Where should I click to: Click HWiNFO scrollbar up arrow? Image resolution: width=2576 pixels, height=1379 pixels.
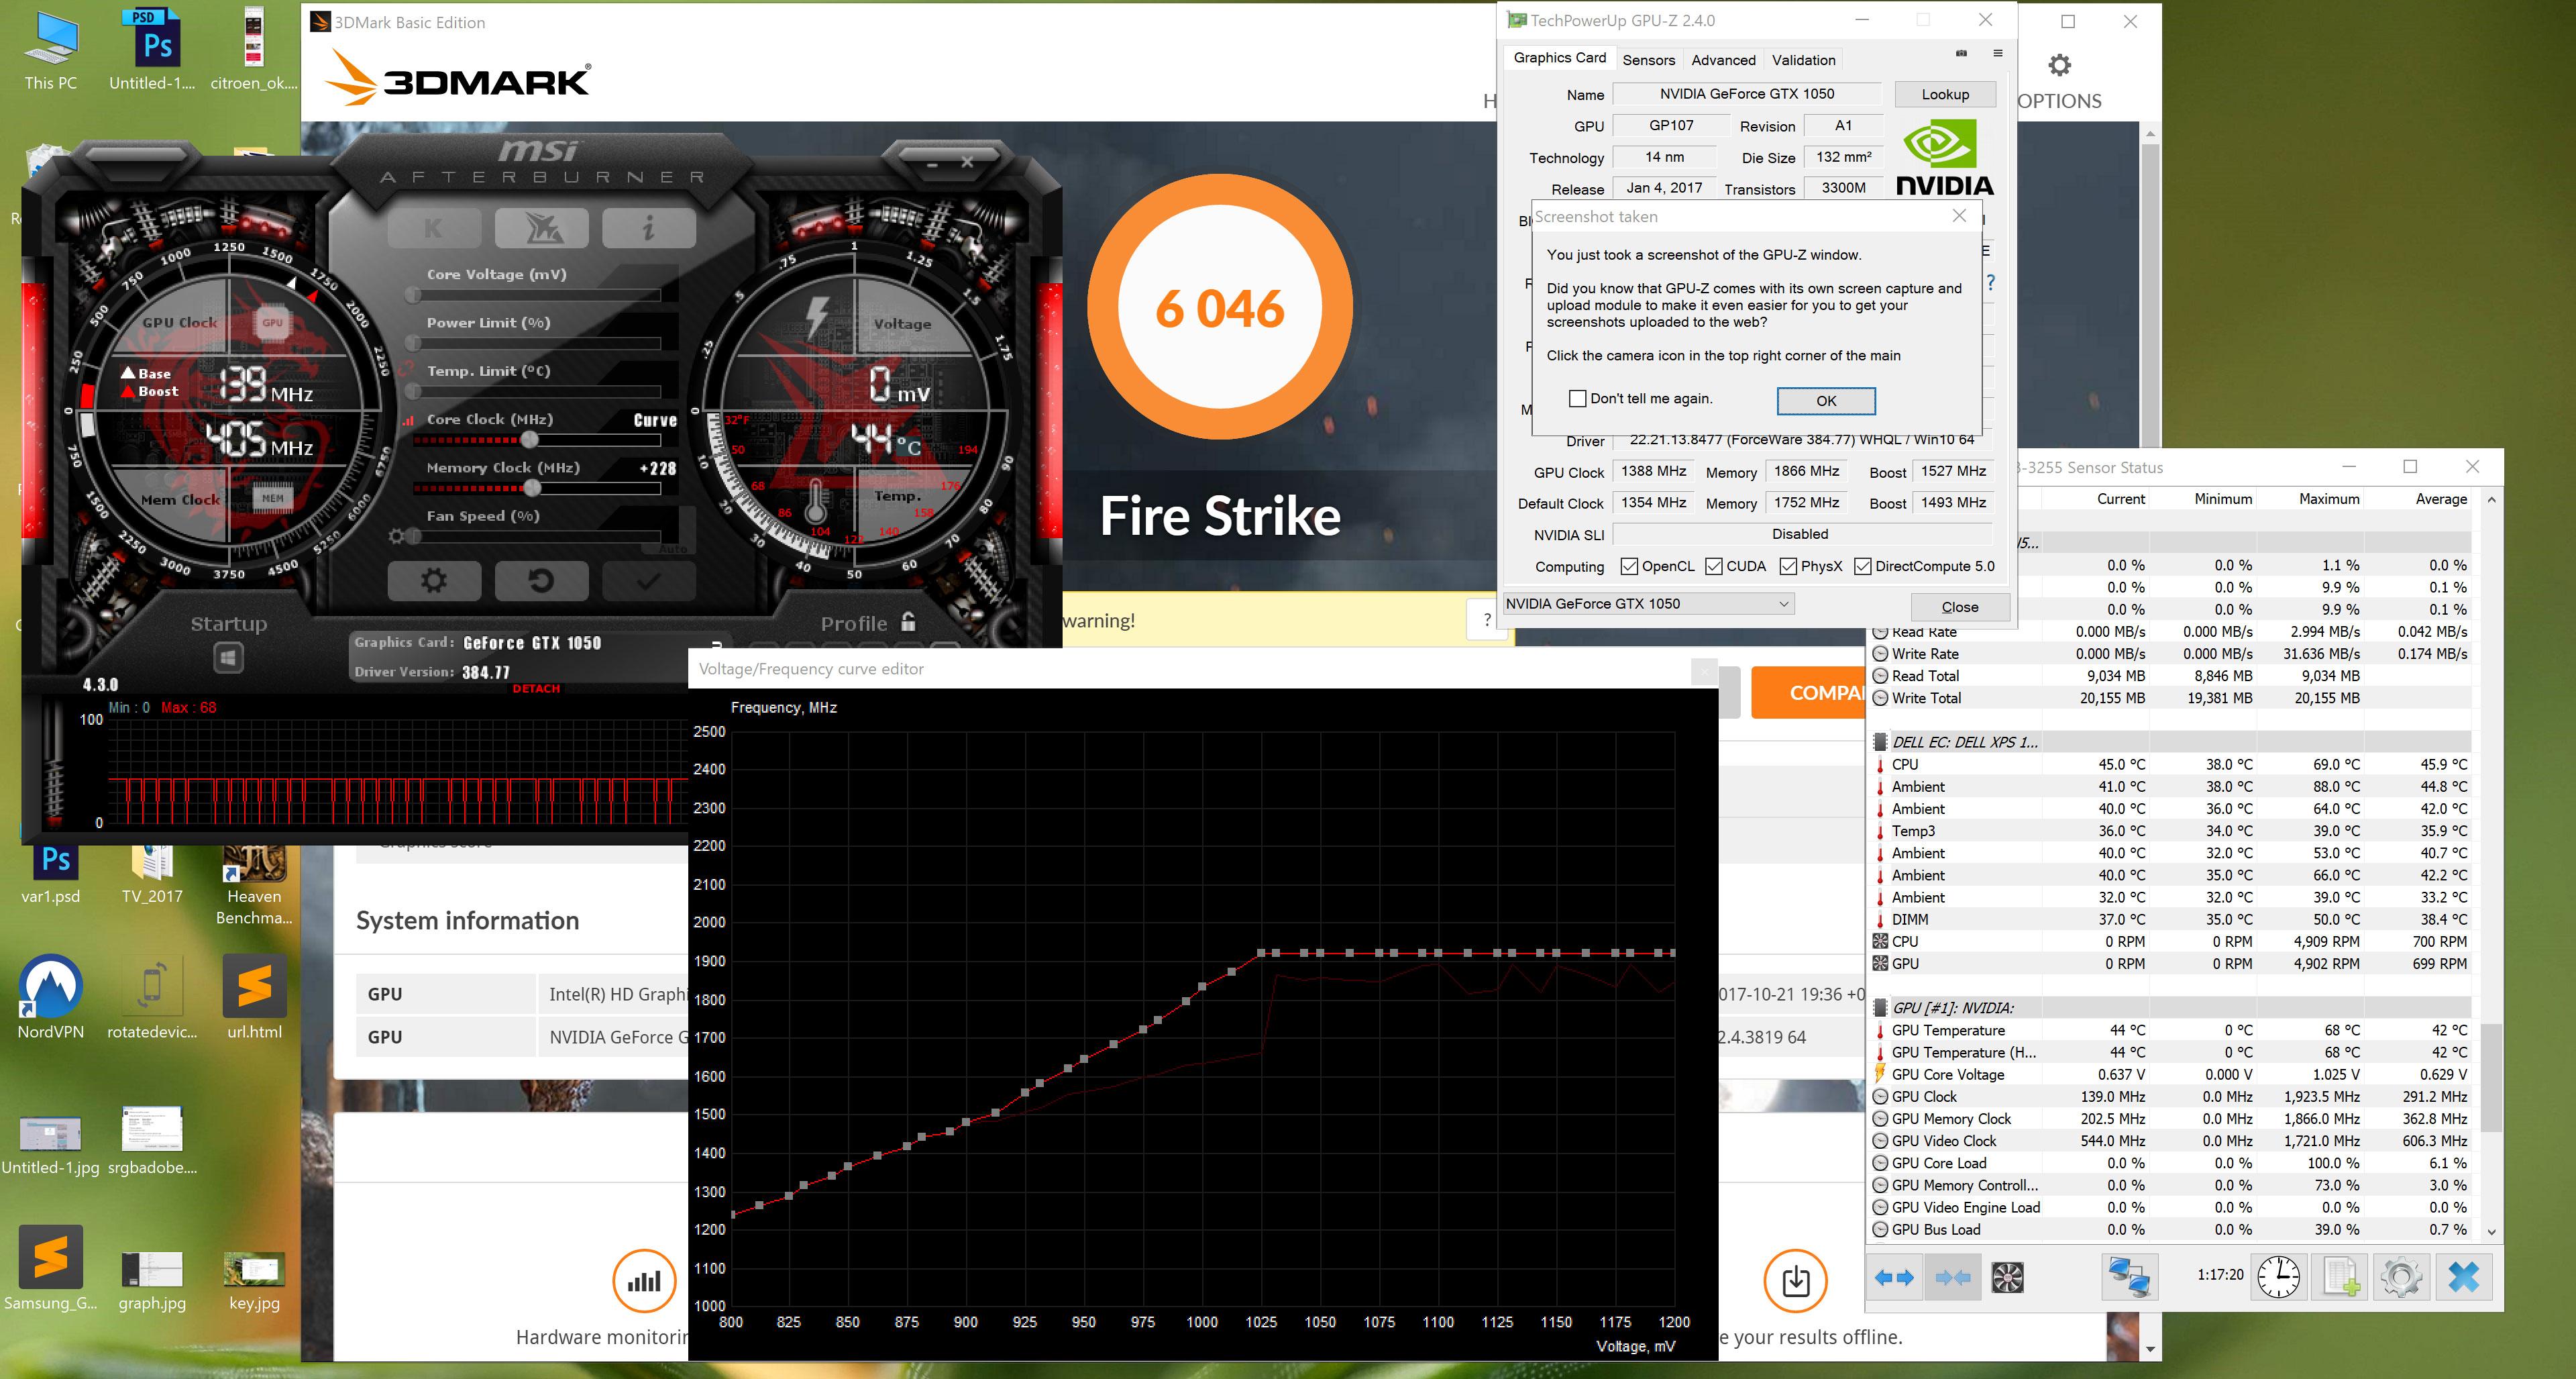pos(2491,500)
